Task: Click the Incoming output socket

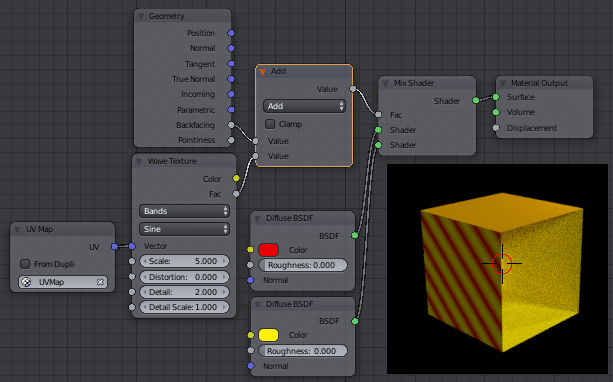Action: (231, 94)
